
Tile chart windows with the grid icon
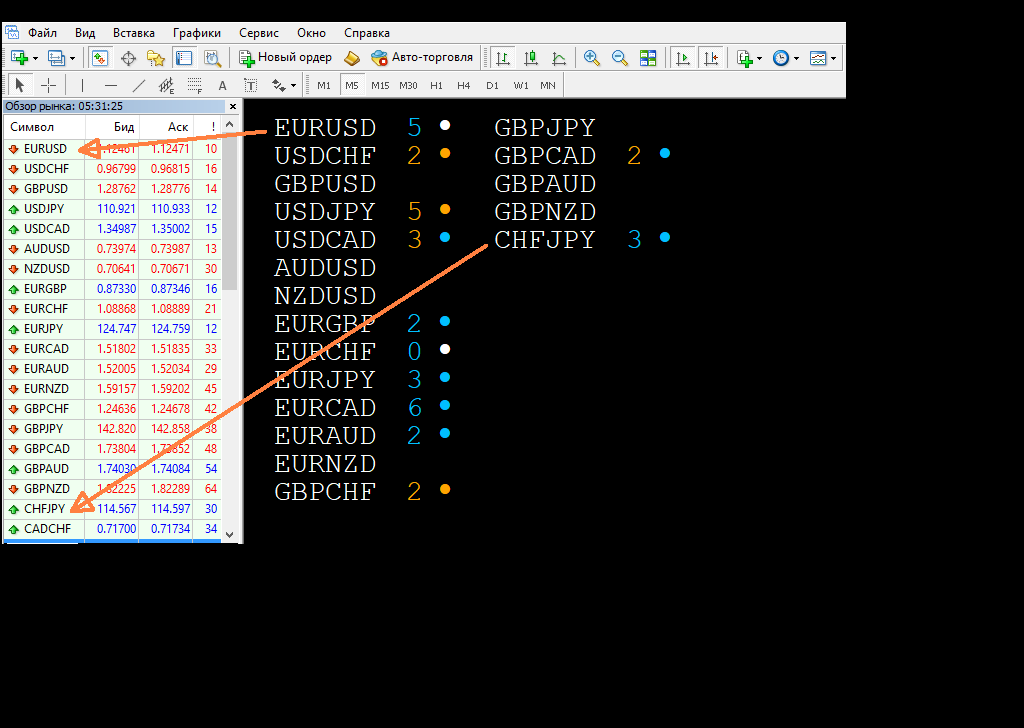[648, 58]
